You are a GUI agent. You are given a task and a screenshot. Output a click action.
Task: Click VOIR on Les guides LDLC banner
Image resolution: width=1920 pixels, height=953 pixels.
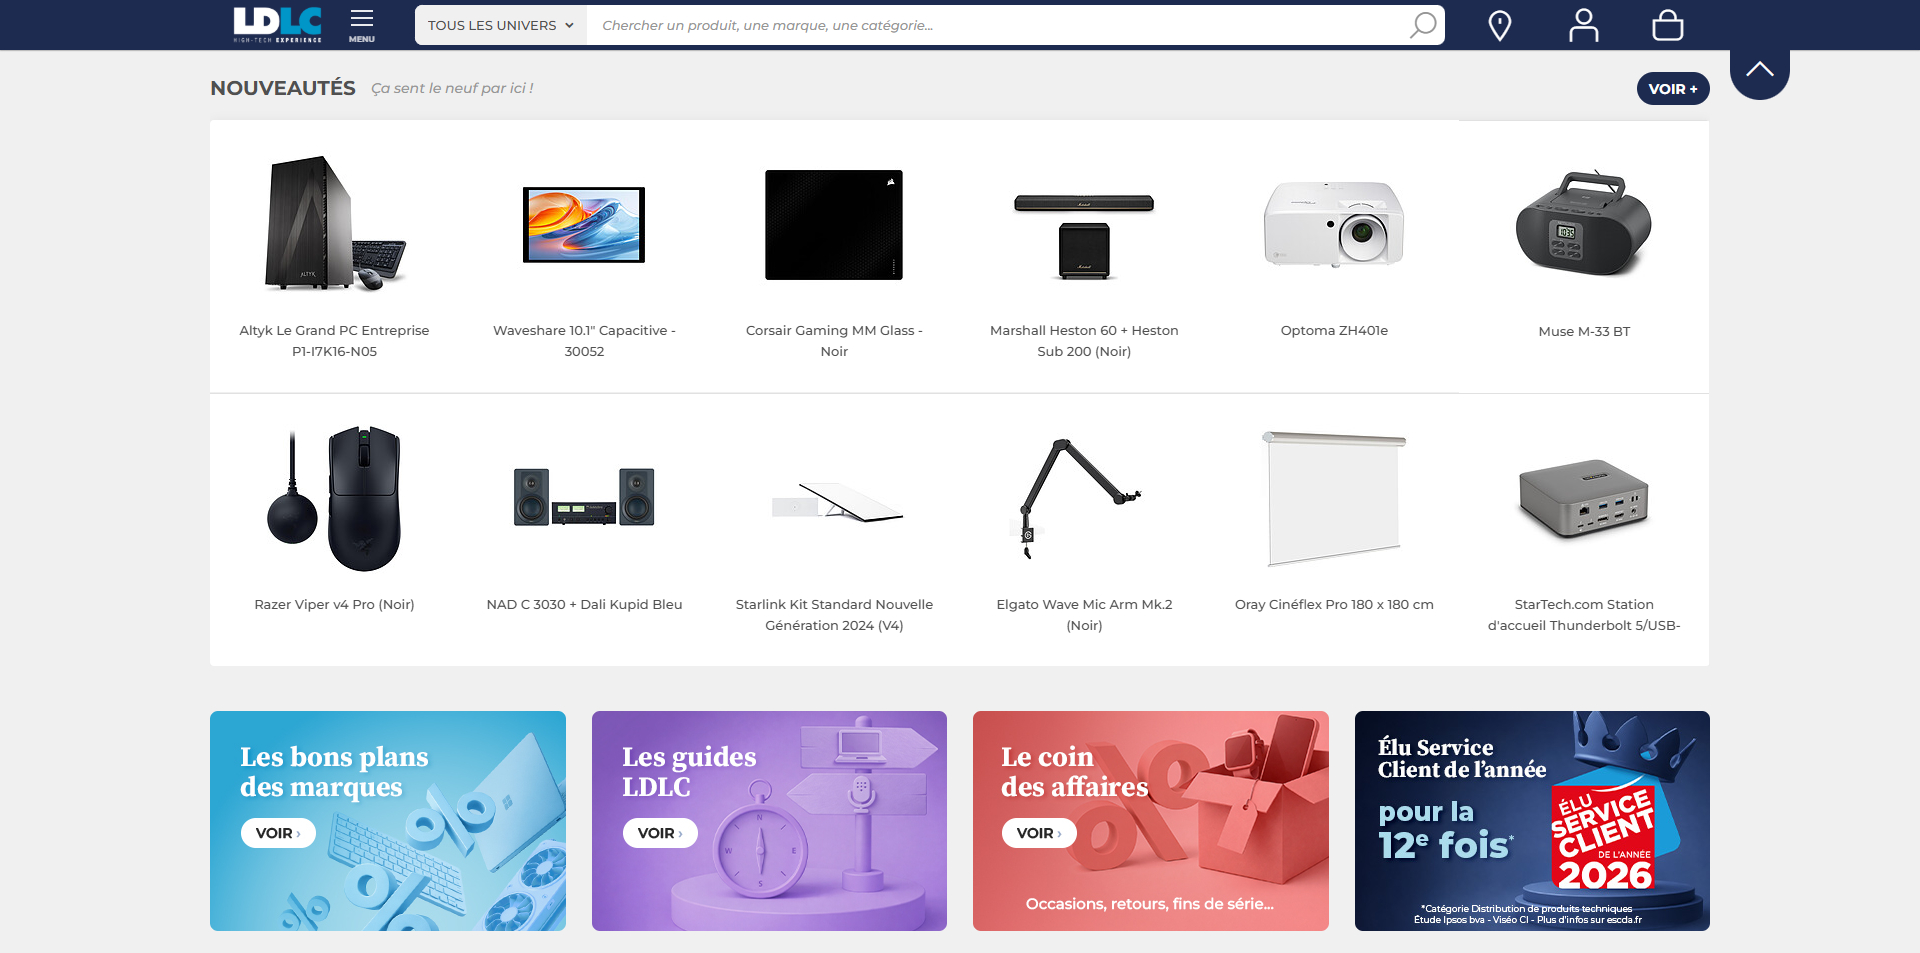tap(660, 833)
